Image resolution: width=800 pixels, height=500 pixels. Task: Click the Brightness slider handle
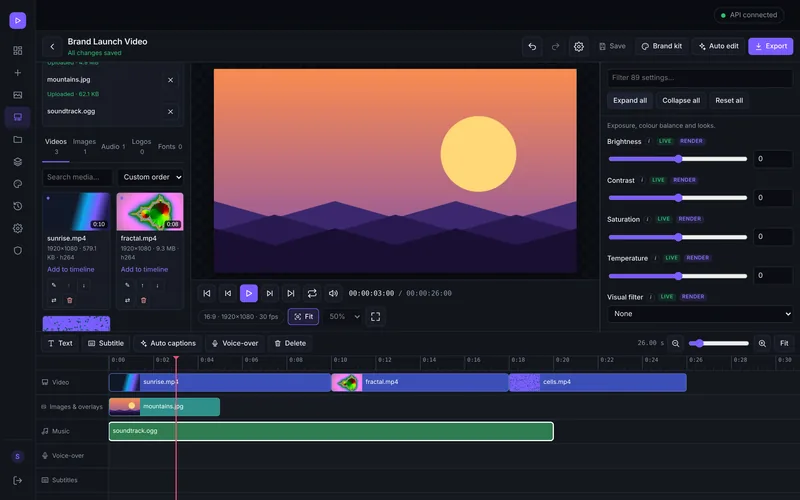(678, 159)
